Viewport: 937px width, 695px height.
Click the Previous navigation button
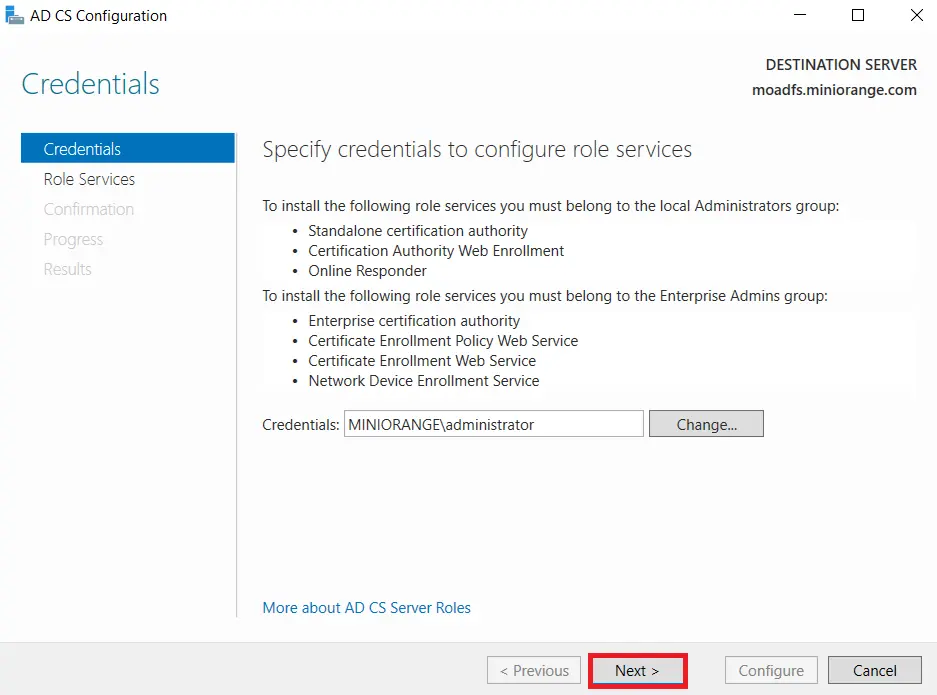[x=533, y=670]
